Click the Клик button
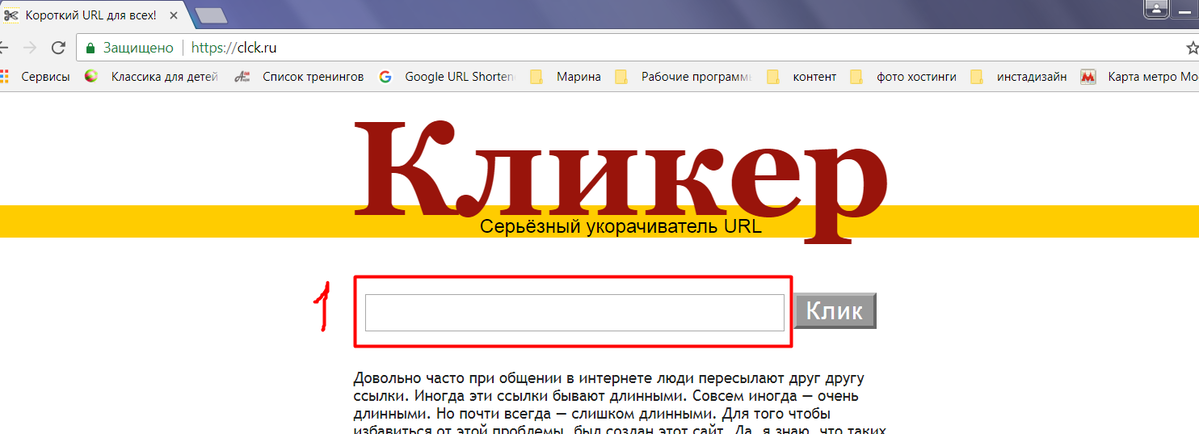 [x=835, y=312]
